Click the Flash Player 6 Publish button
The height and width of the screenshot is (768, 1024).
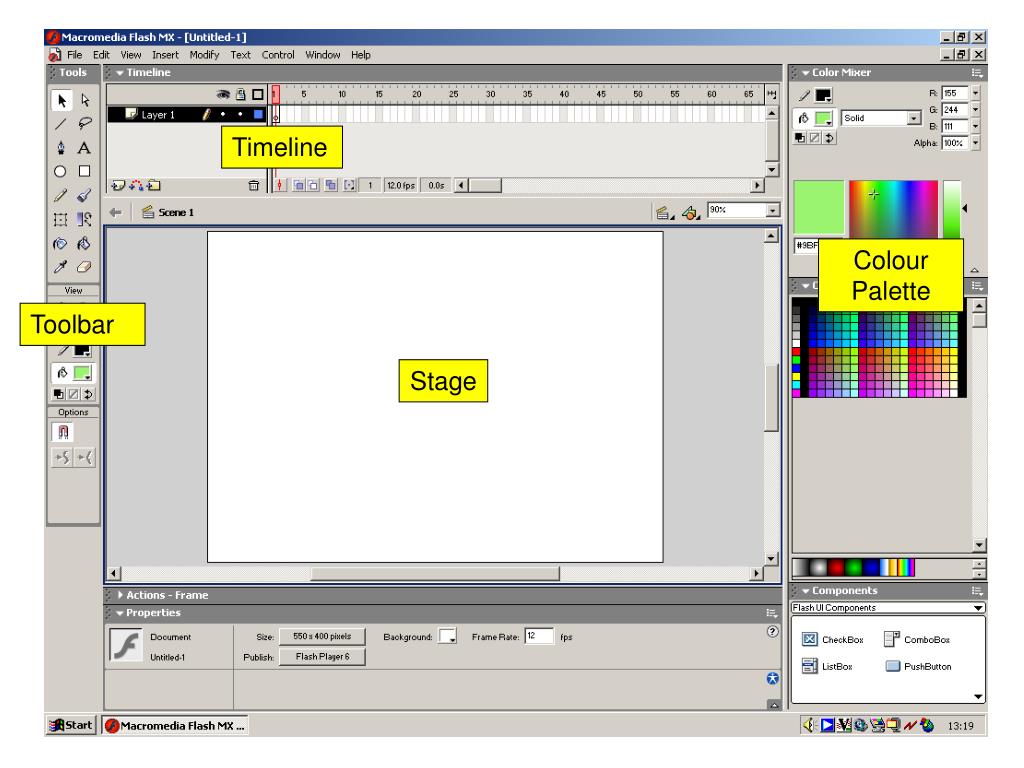322,656
